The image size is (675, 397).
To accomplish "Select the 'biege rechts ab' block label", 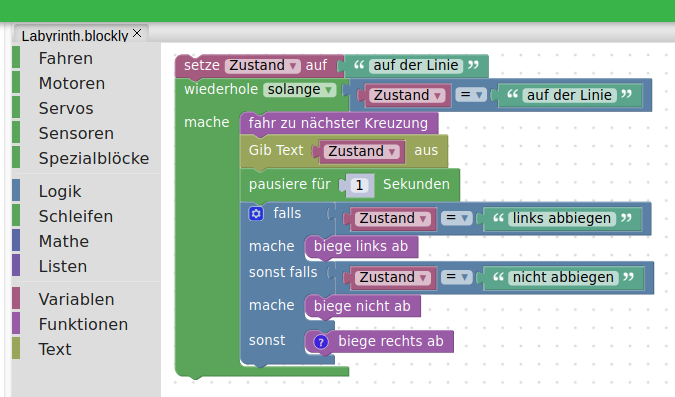I will coord(390,341).
